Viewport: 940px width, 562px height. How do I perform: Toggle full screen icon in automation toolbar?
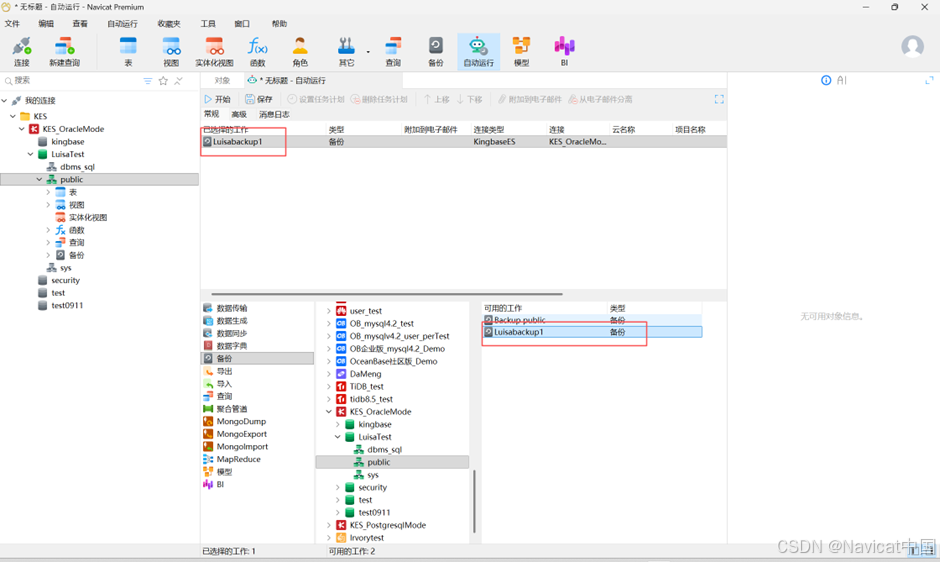pyautogui.click(x=719, y=100)
